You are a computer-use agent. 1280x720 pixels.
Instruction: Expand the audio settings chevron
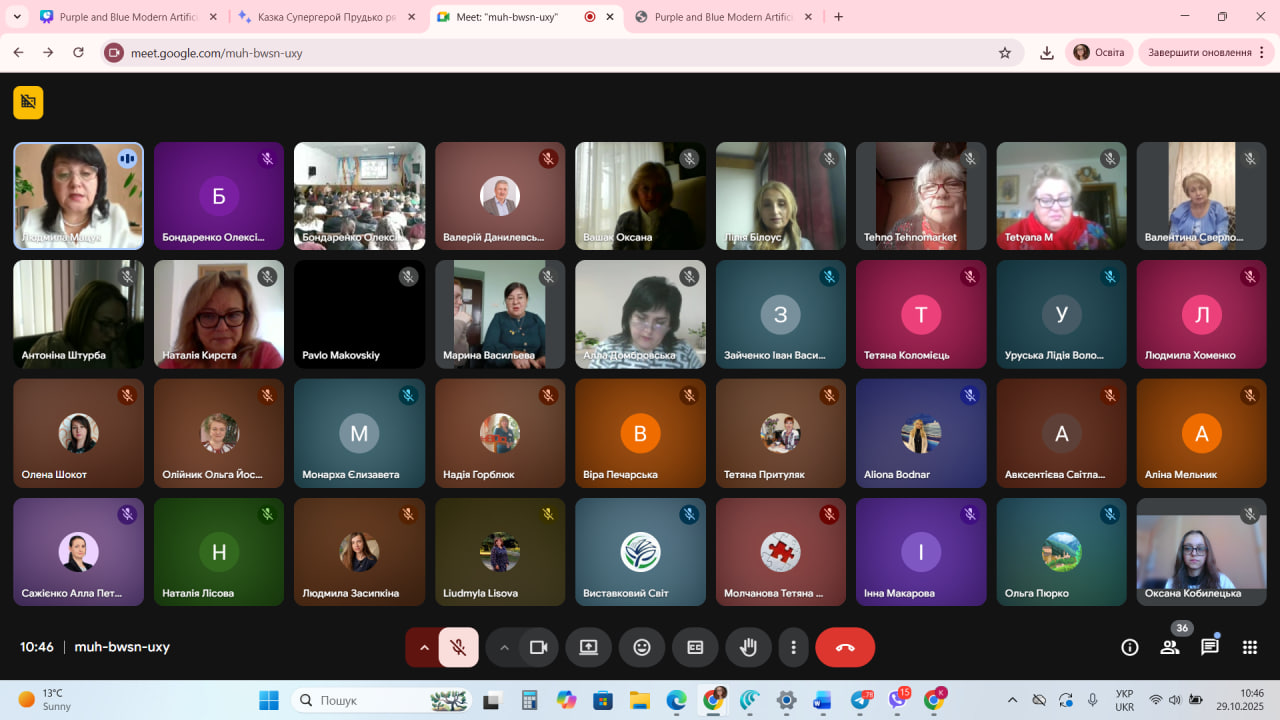(424, 647)
